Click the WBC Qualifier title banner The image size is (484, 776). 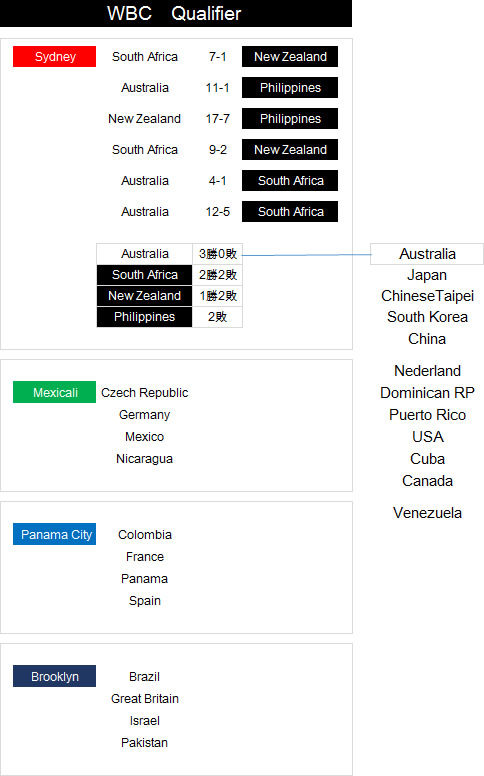coord(176,13)
